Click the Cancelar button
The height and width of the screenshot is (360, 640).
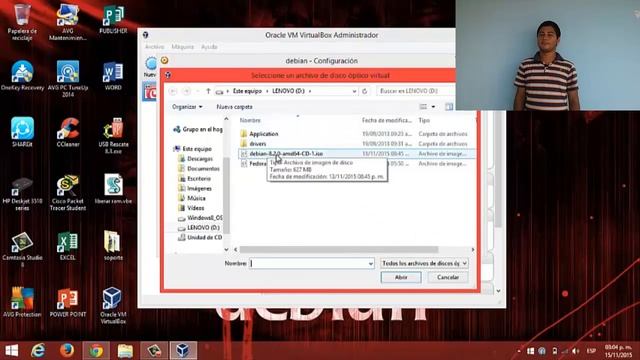[448, 277]
